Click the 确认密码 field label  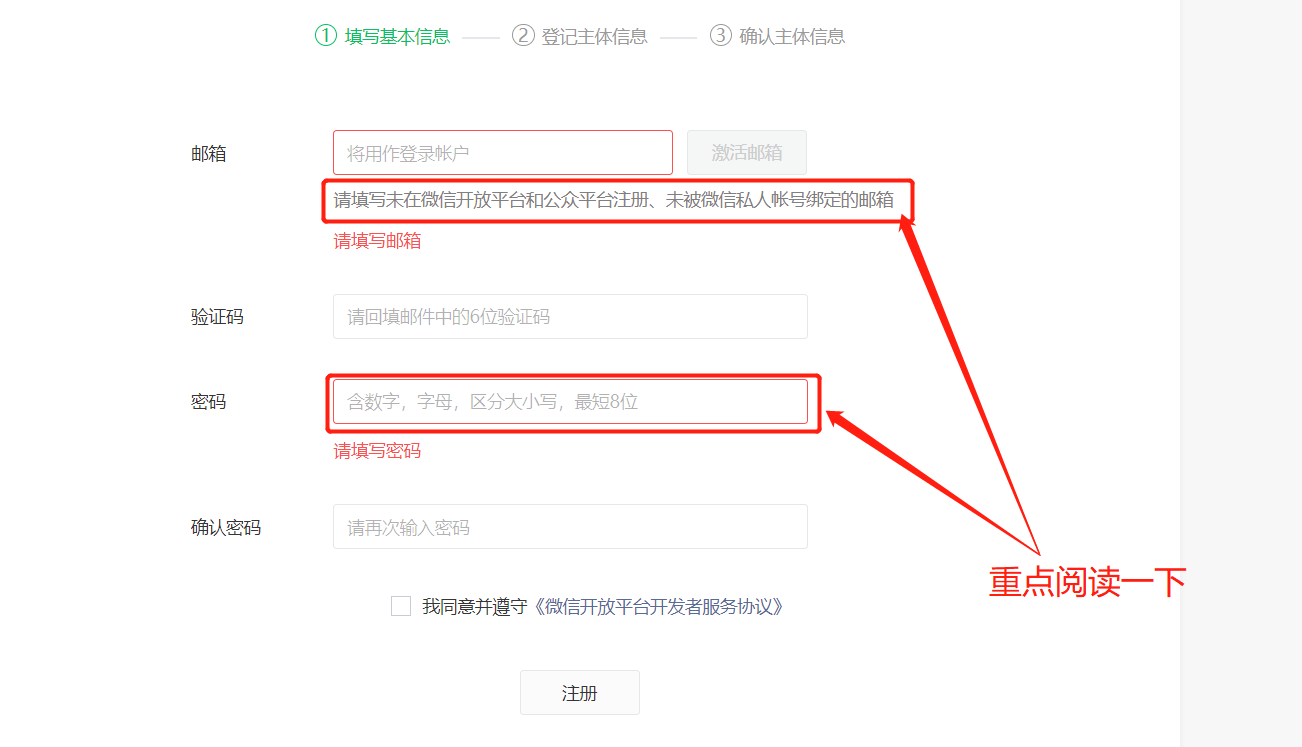pyautogui.click(x=226, y=528)
